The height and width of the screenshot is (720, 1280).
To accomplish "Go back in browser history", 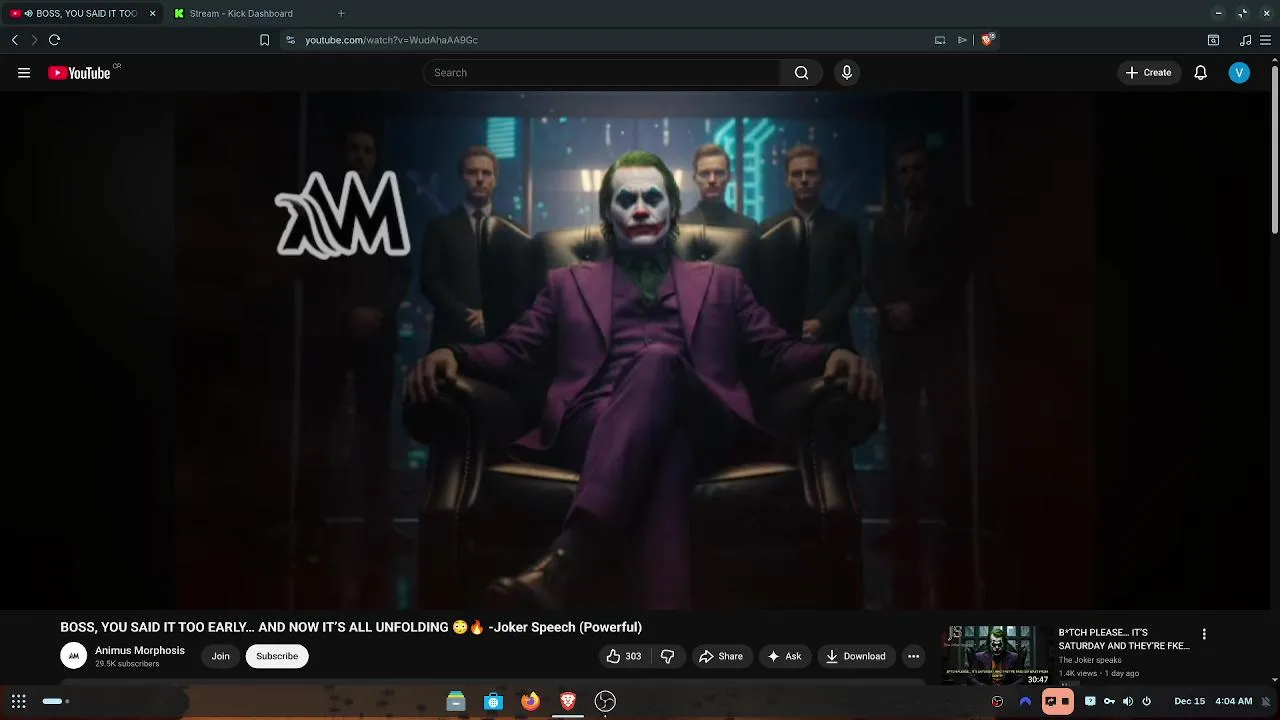I will 15,40.
